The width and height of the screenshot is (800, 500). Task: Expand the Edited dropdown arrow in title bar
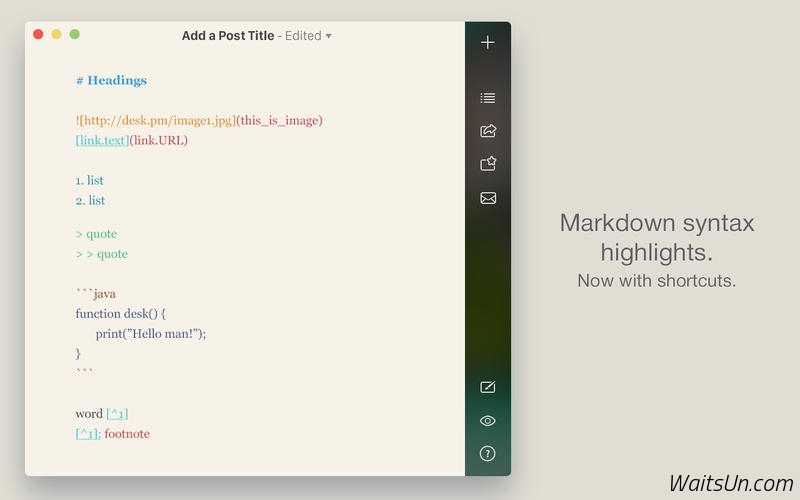tap(329, 36)
